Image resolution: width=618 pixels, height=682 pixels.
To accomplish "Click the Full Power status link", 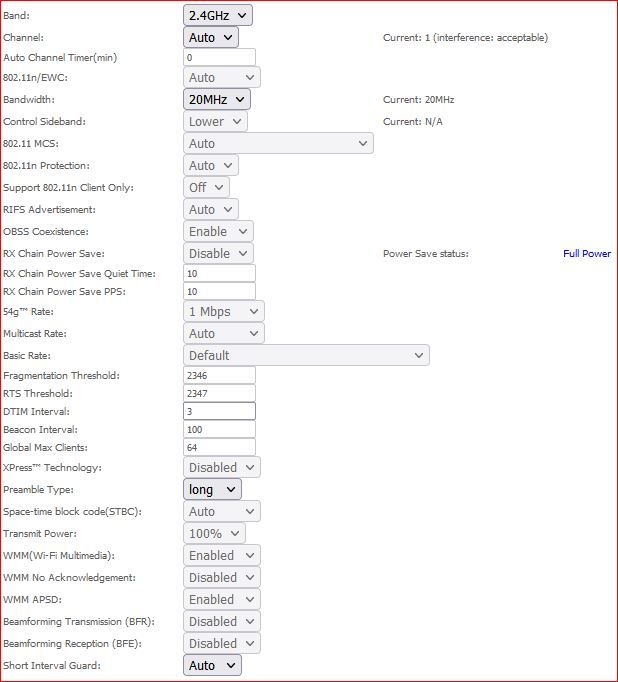I will tap(586, 253).
